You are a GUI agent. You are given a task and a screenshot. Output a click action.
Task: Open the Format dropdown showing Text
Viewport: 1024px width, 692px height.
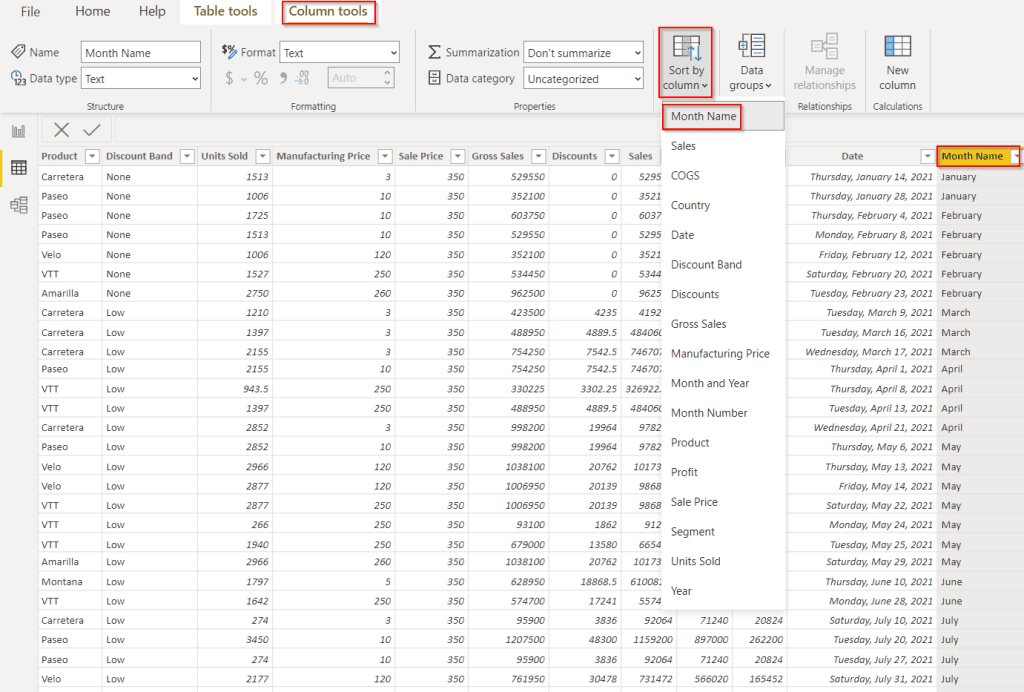coord(340,53)
